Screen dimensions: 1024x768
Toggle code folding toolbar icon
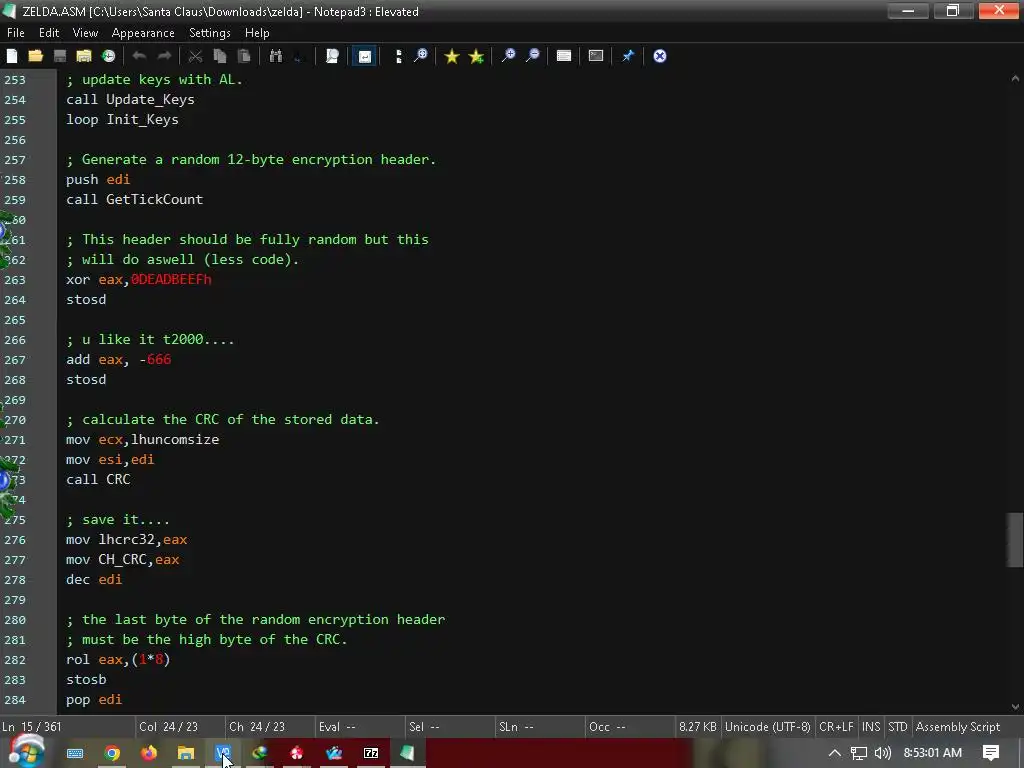pyautogui.click(x=398, y=56)
